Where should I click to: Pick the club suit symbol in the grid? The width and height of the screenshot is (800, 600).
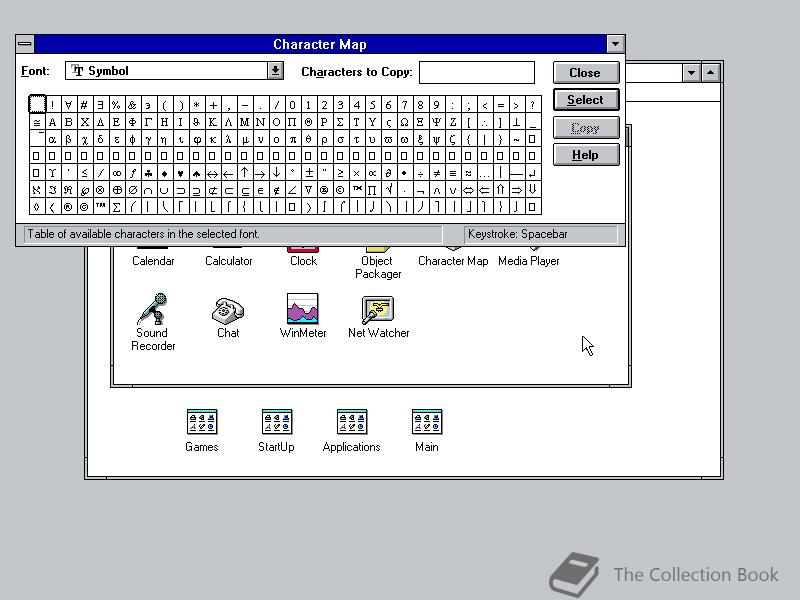click(148, 173)
